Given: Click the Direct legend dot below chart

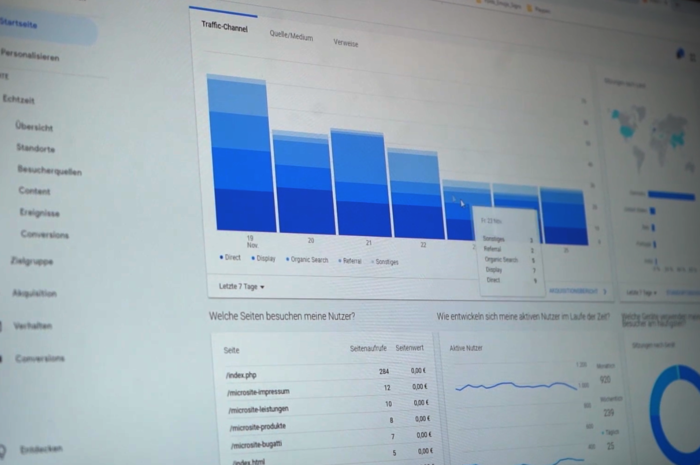Looking at the screenshot, I should pyautogui.click(x=221, y=258).
